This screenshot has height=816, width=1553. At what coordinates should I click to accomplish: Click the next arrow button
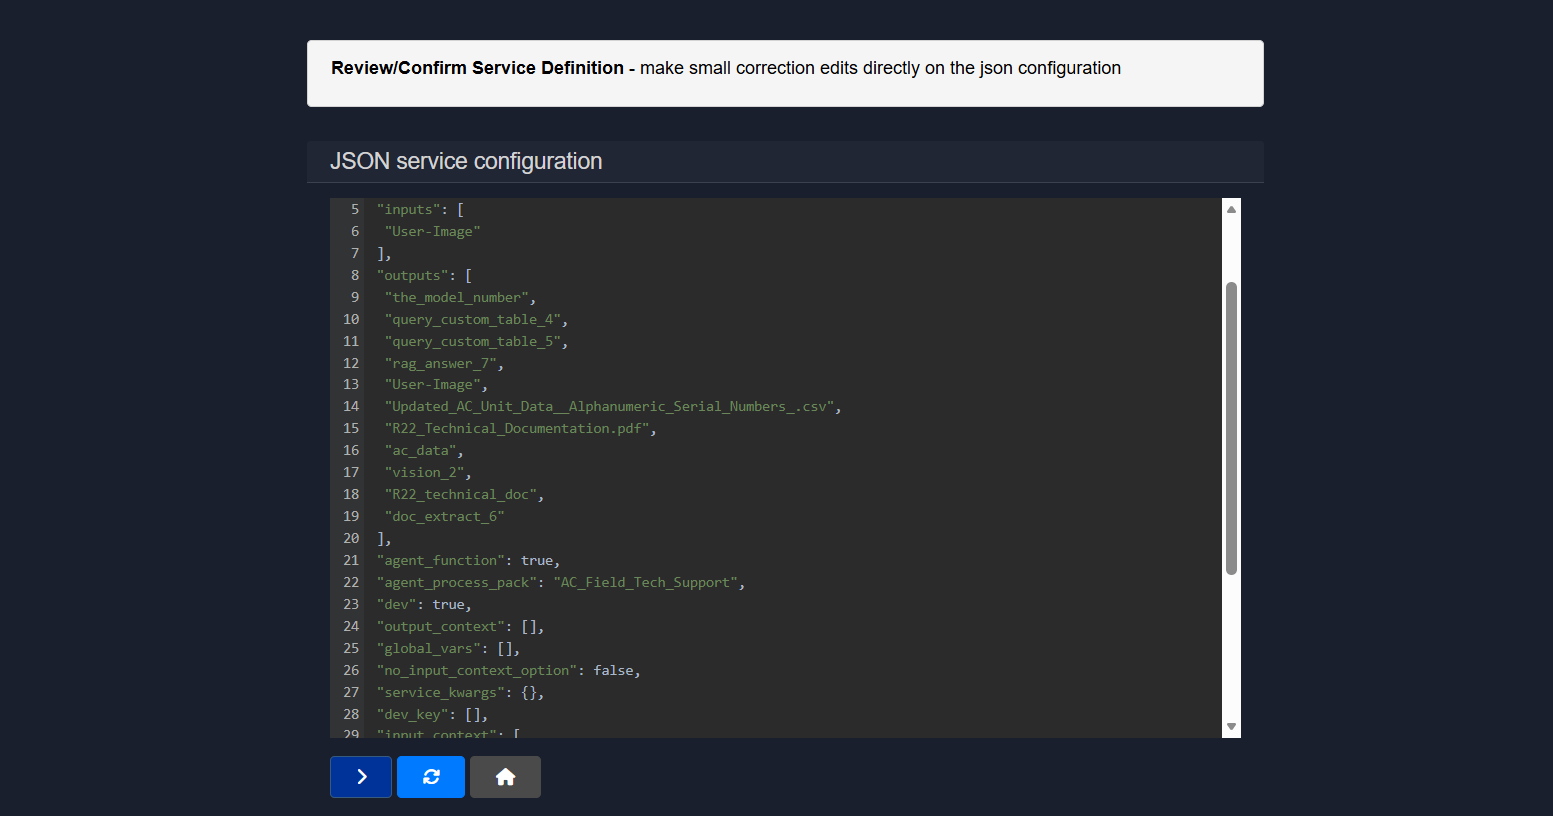(x=361, y=777)
